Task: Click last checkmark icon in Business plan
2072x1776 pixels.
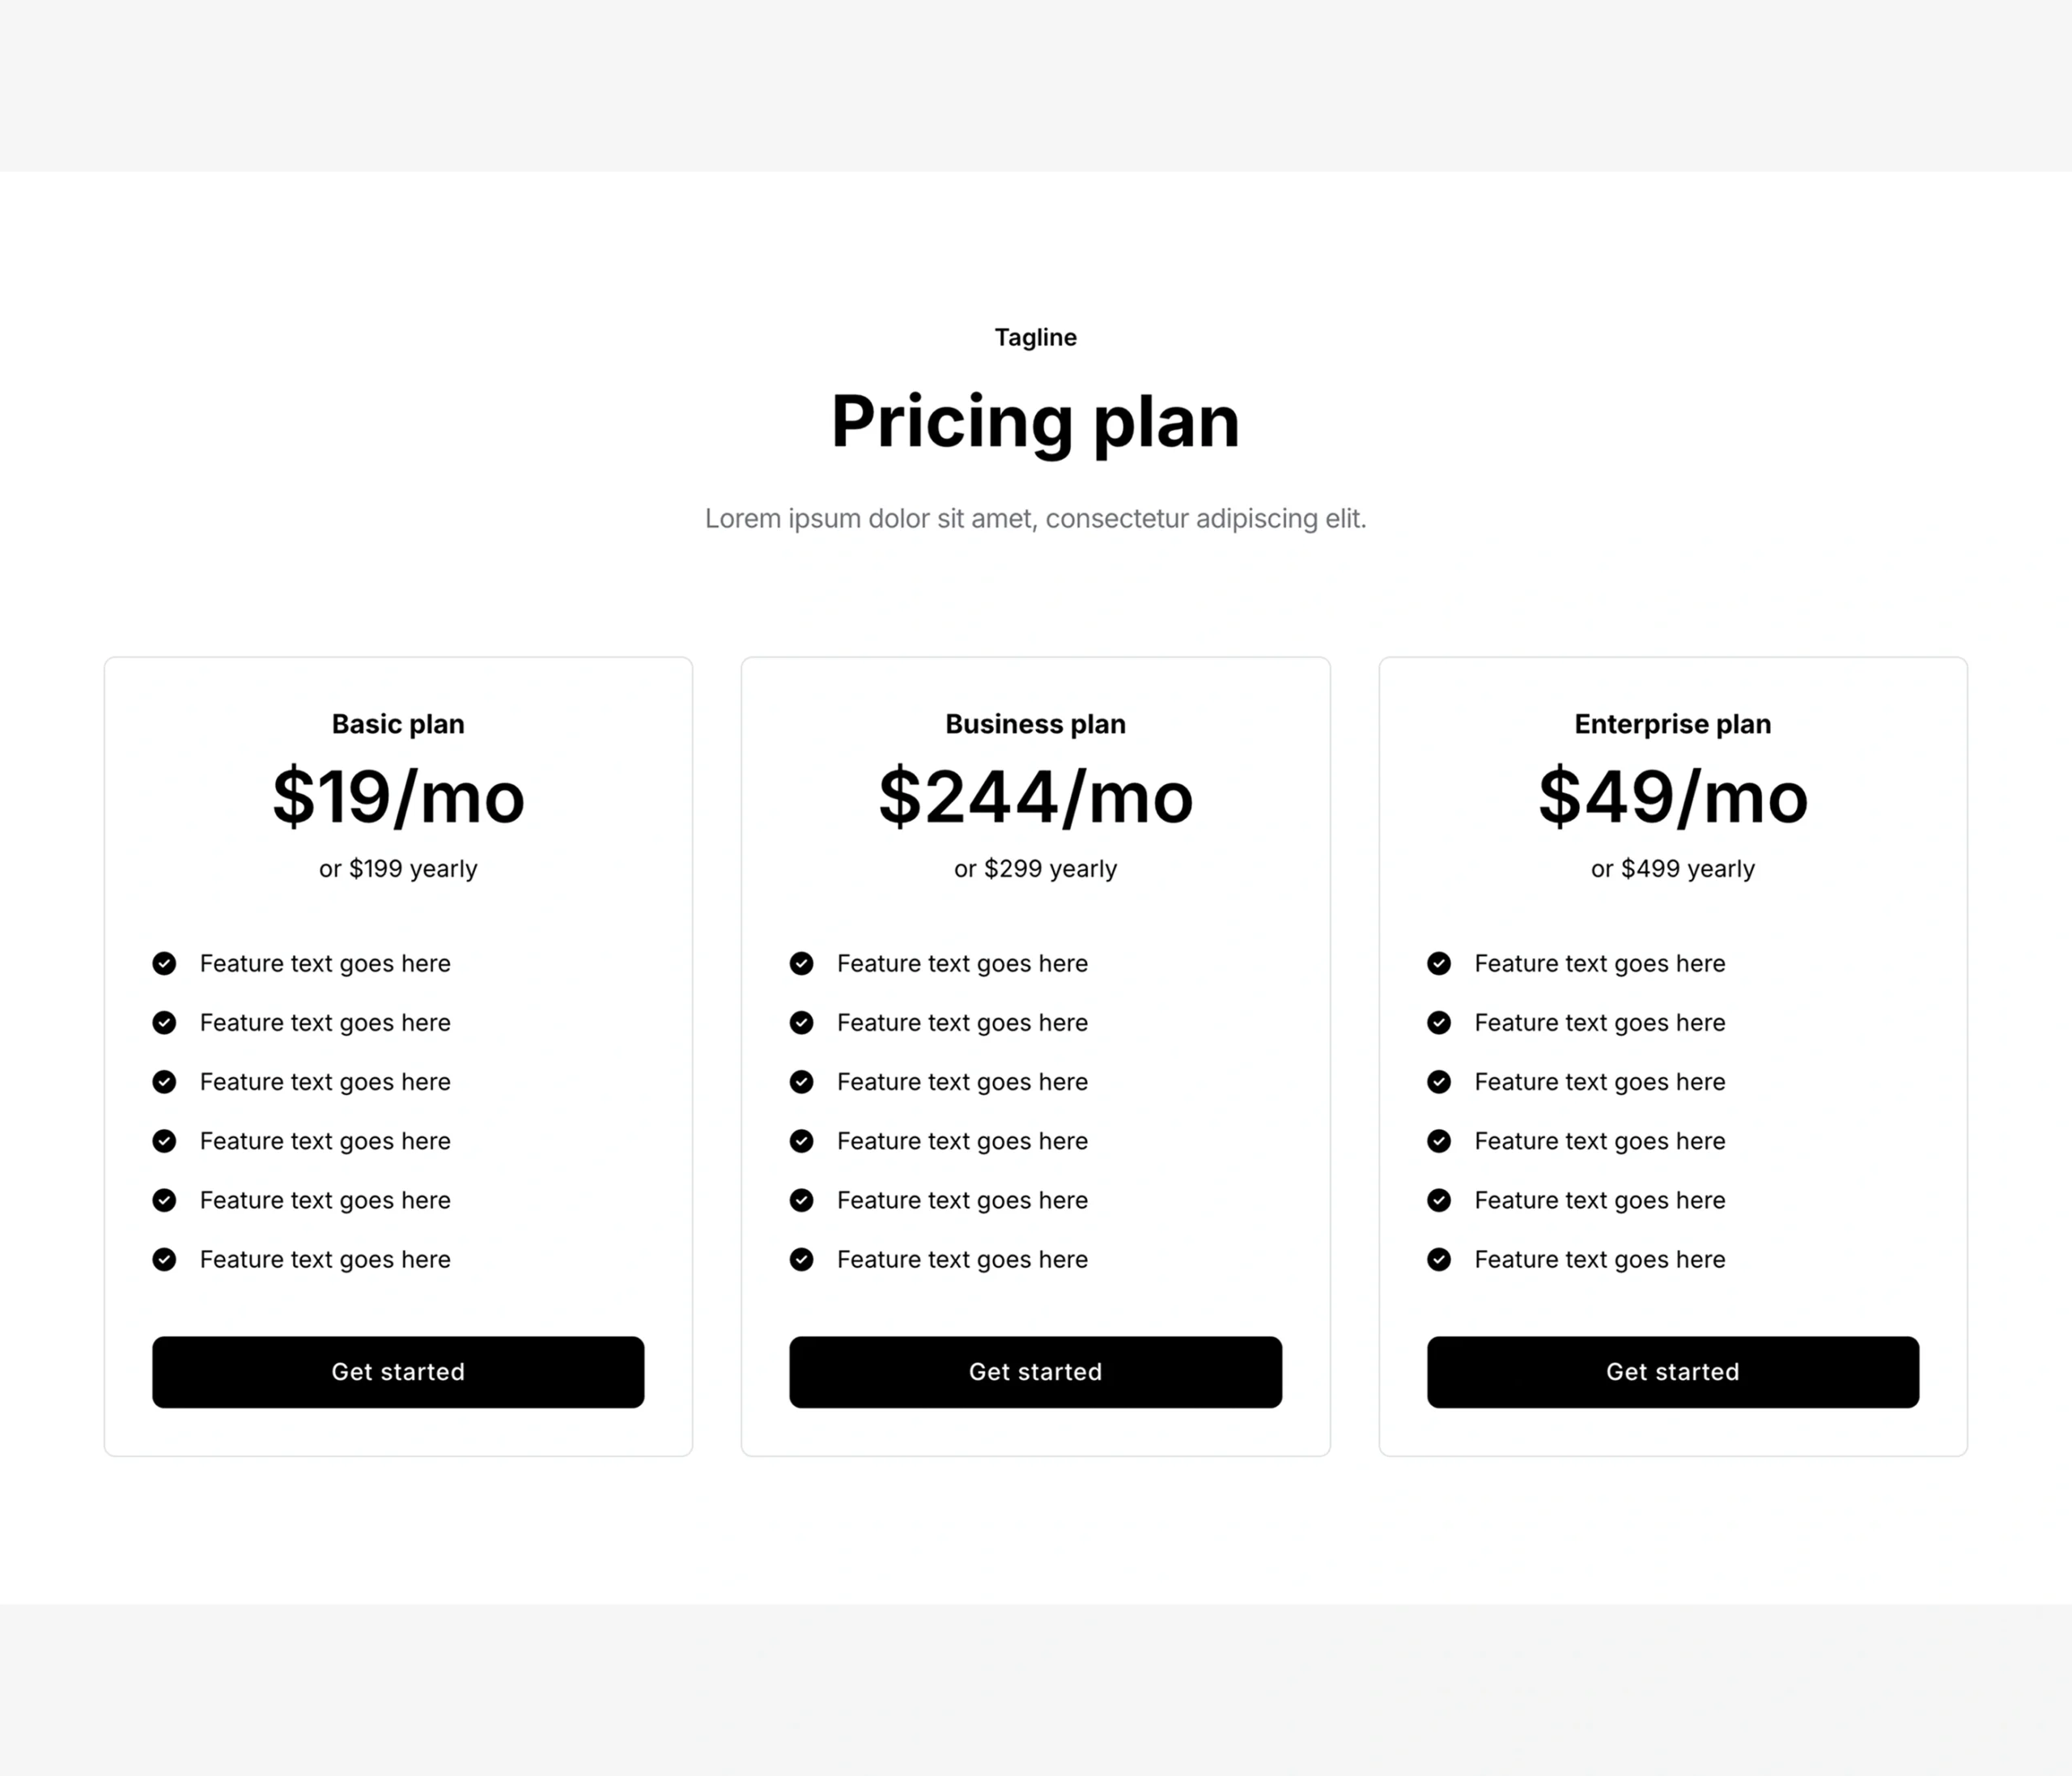Action: point(801,1259)
